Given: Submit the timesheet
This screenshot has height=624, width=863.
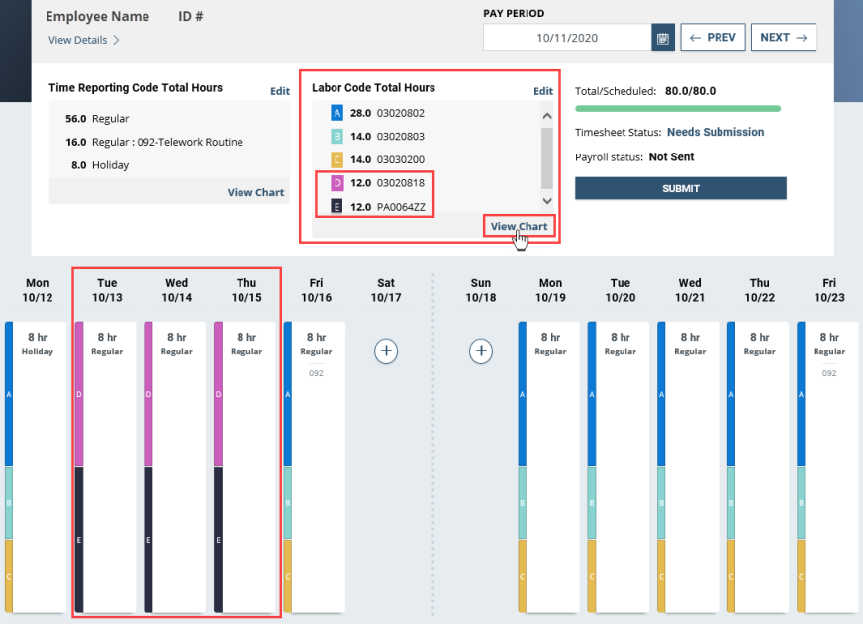Looking at the screenshot, I should tap(680, 188).
